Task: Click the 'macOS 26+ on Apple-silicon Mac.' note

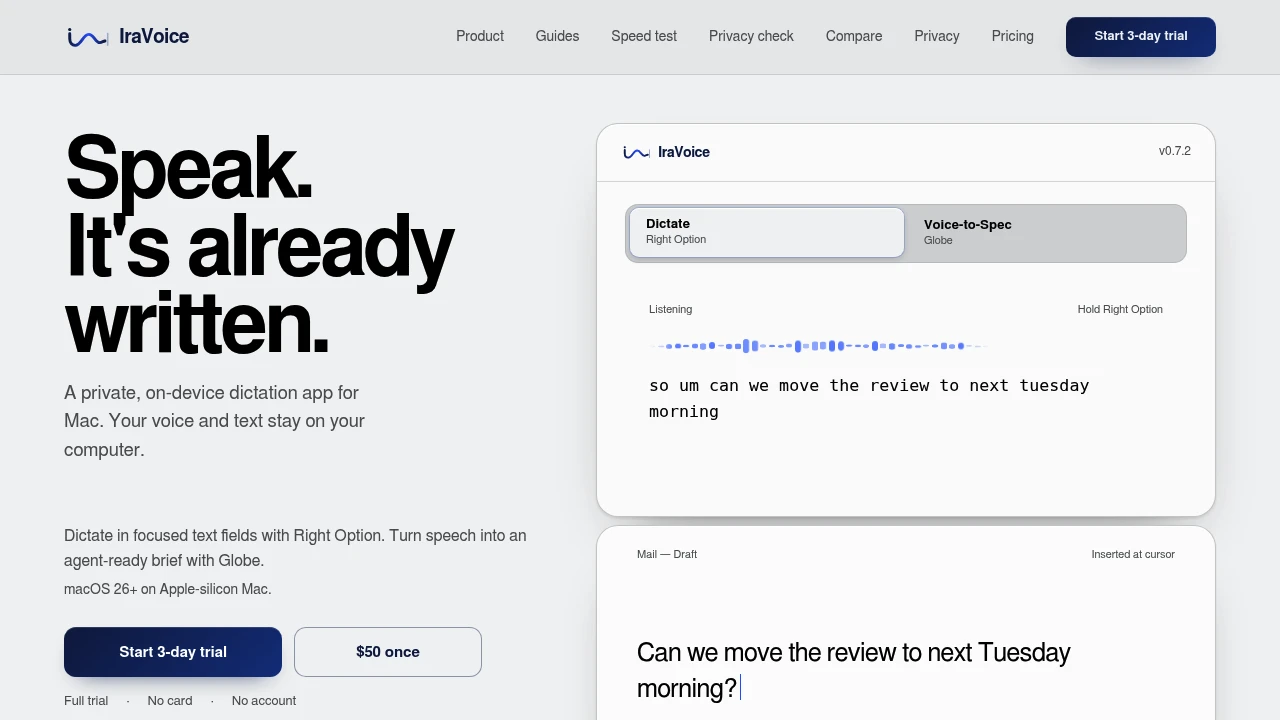Action: point(168,589)
